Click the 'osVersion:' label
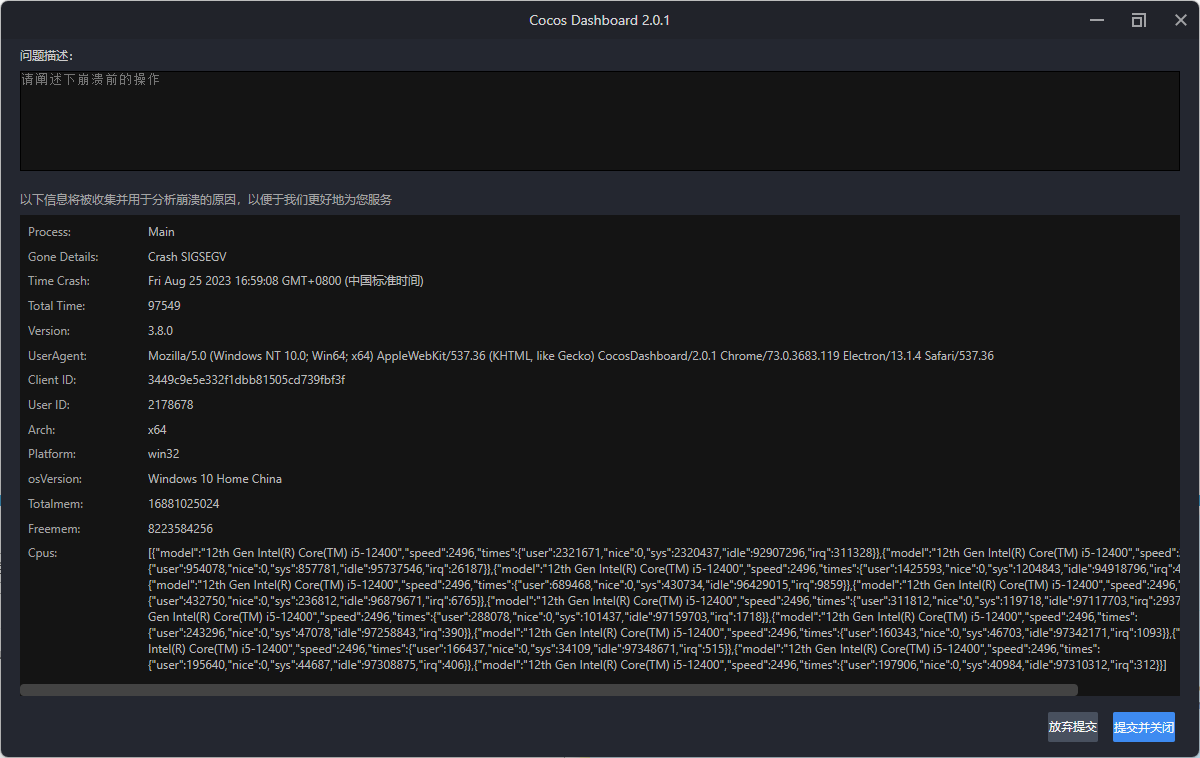Viewport: 1200px width, 758px height. pyautogui.click(x=55, y=479)
